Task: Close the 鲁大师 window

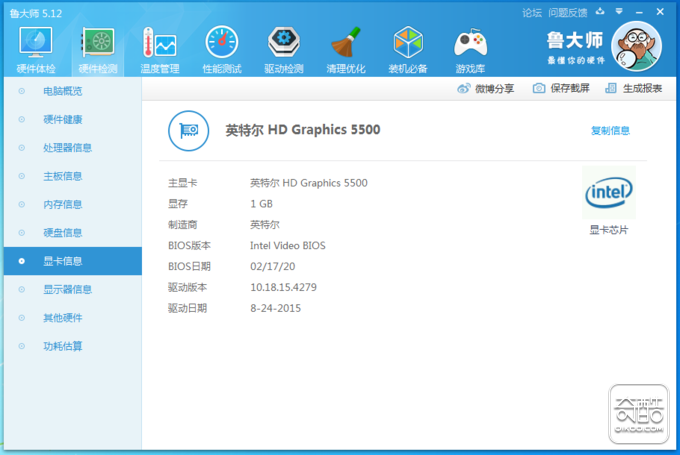Action: [660, 12]
